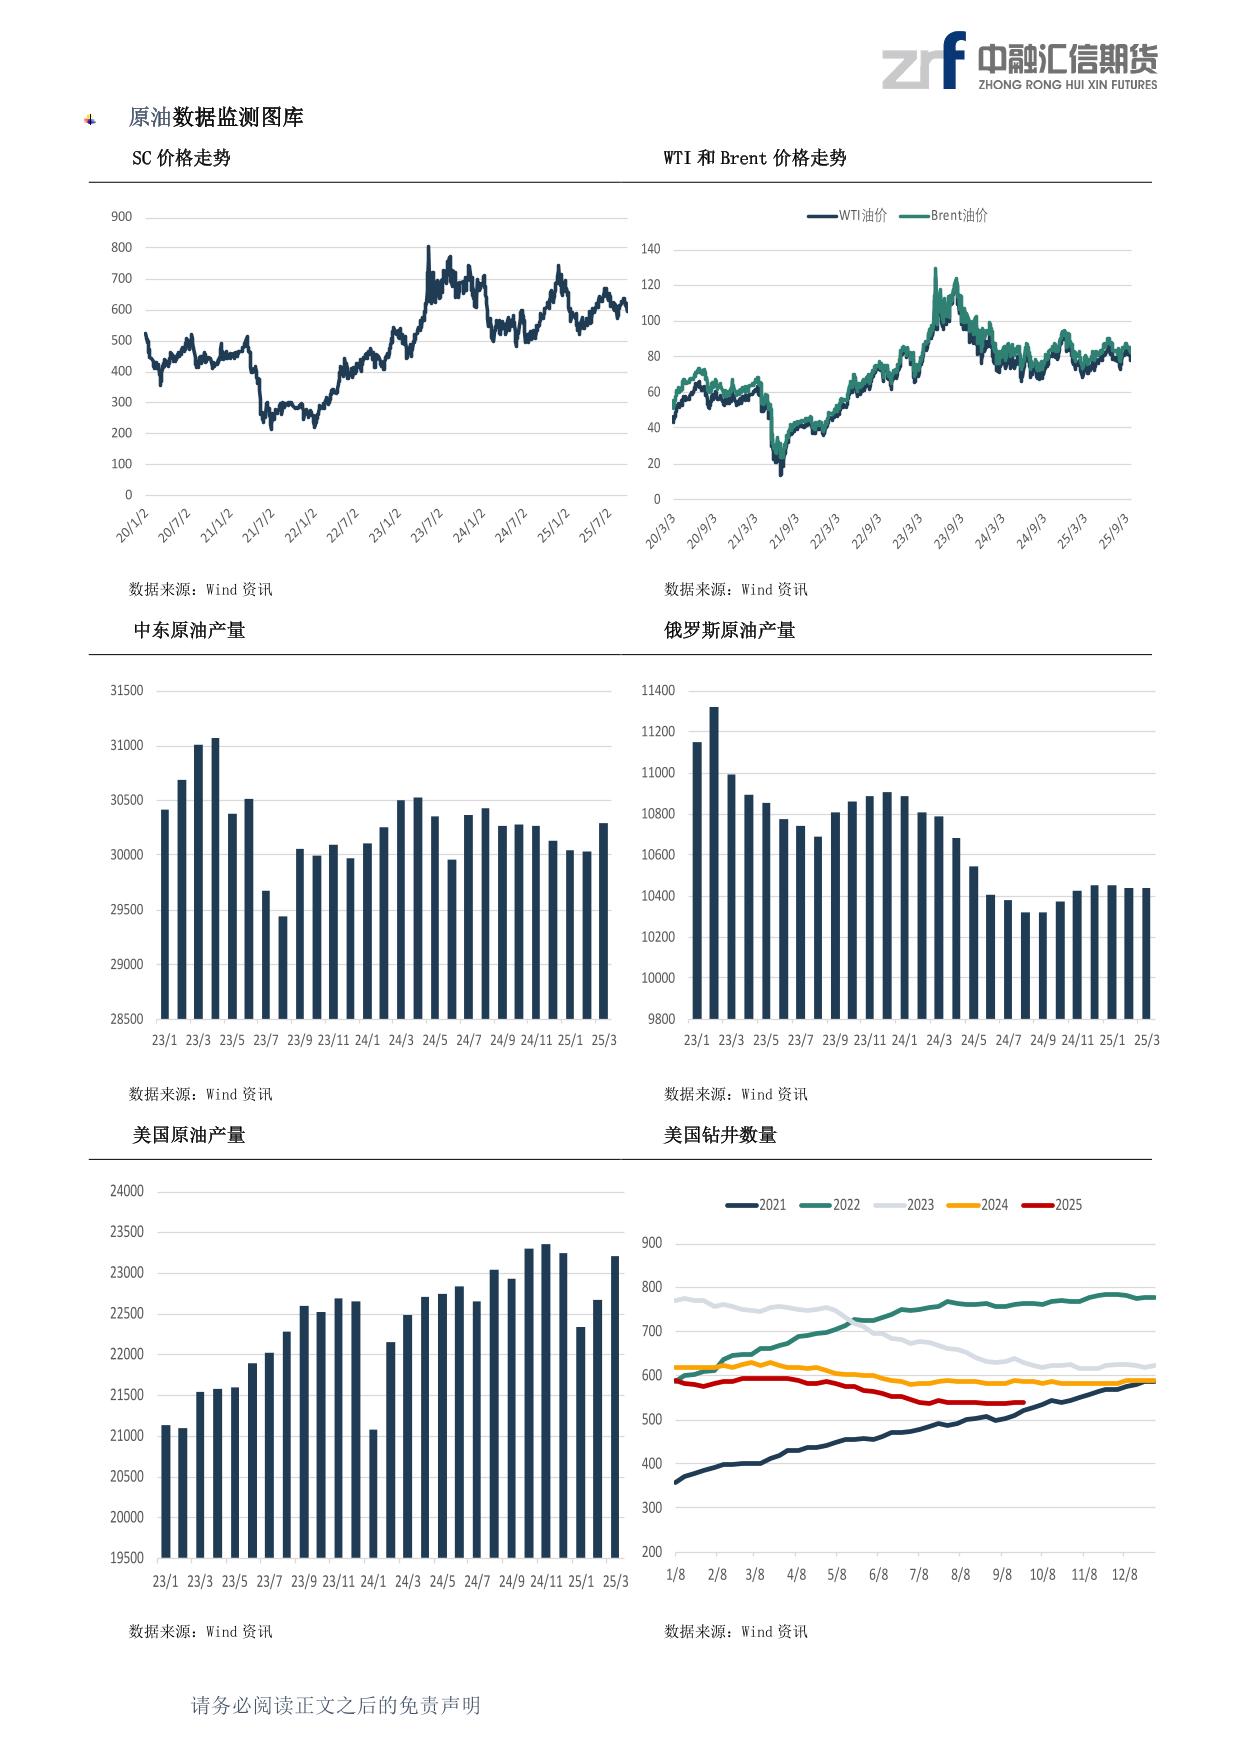This screenshot has width=1240, height=1753.
Task: Click the tallest bar in 俄罗斯原油产量 chart
Action: (x=714, y=860)
